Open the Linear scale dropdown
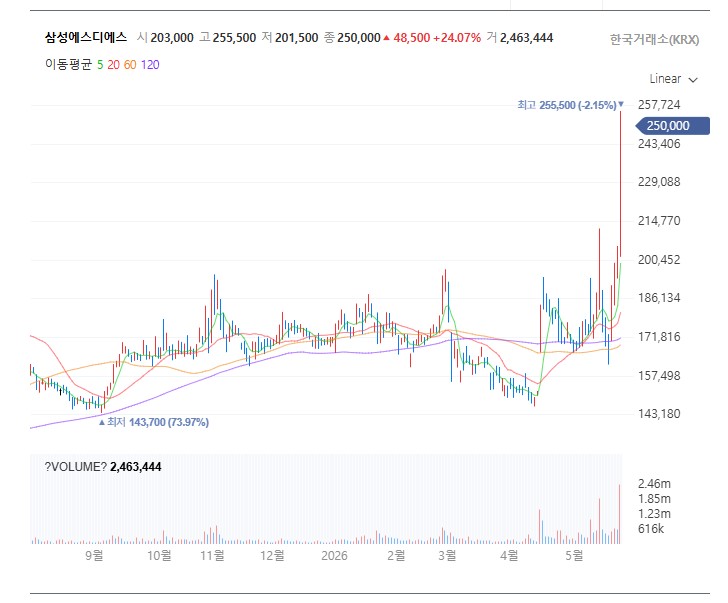728x603 pixels. click(673, 79)
